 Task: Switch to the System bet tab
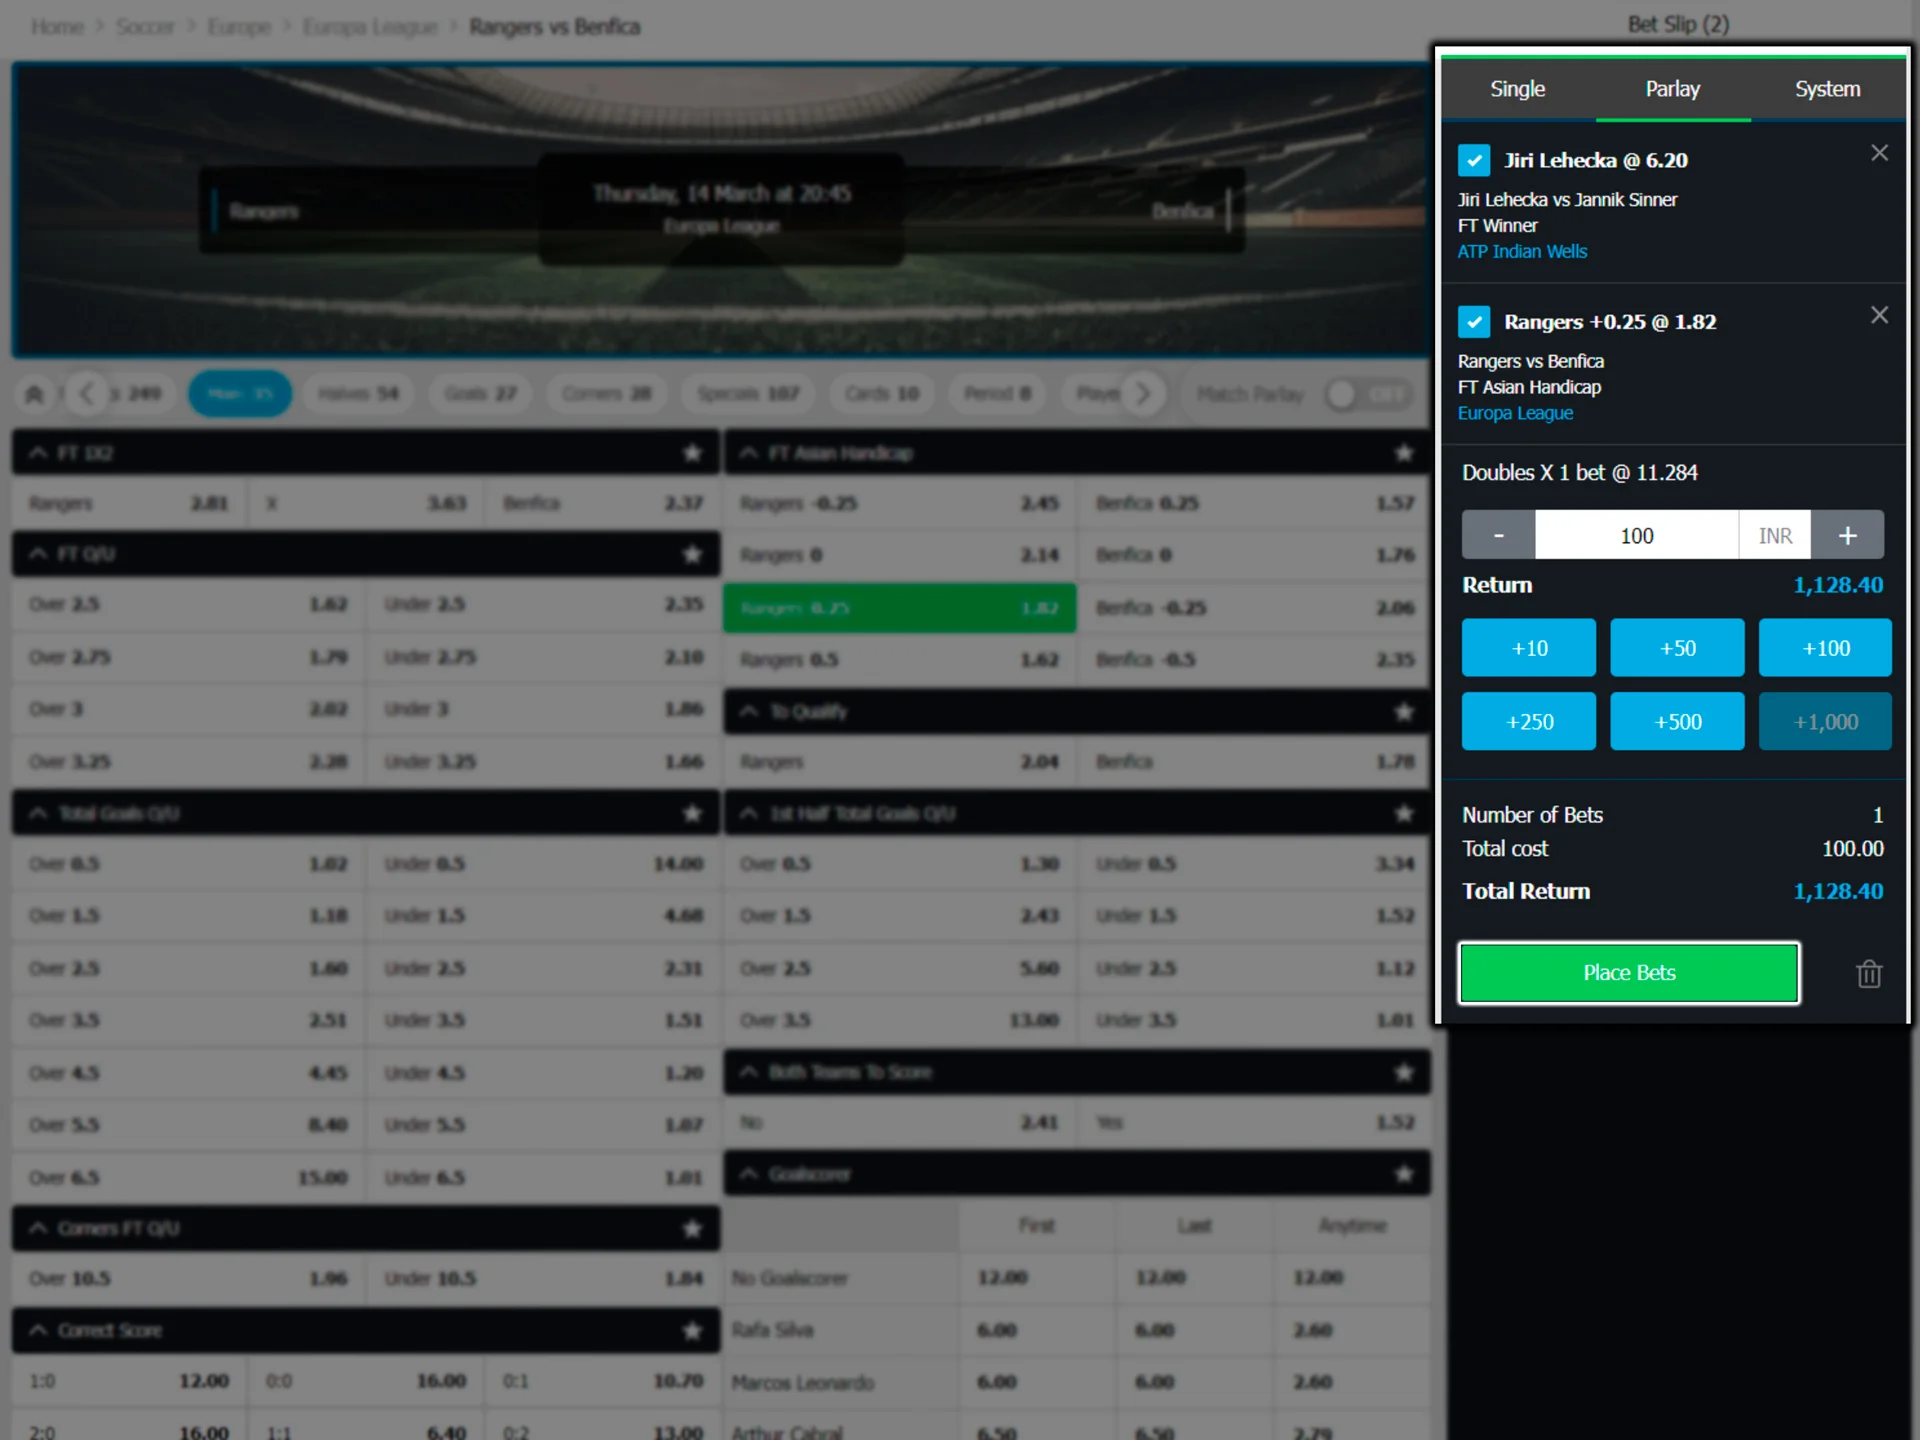click(x=1828, y=89)
